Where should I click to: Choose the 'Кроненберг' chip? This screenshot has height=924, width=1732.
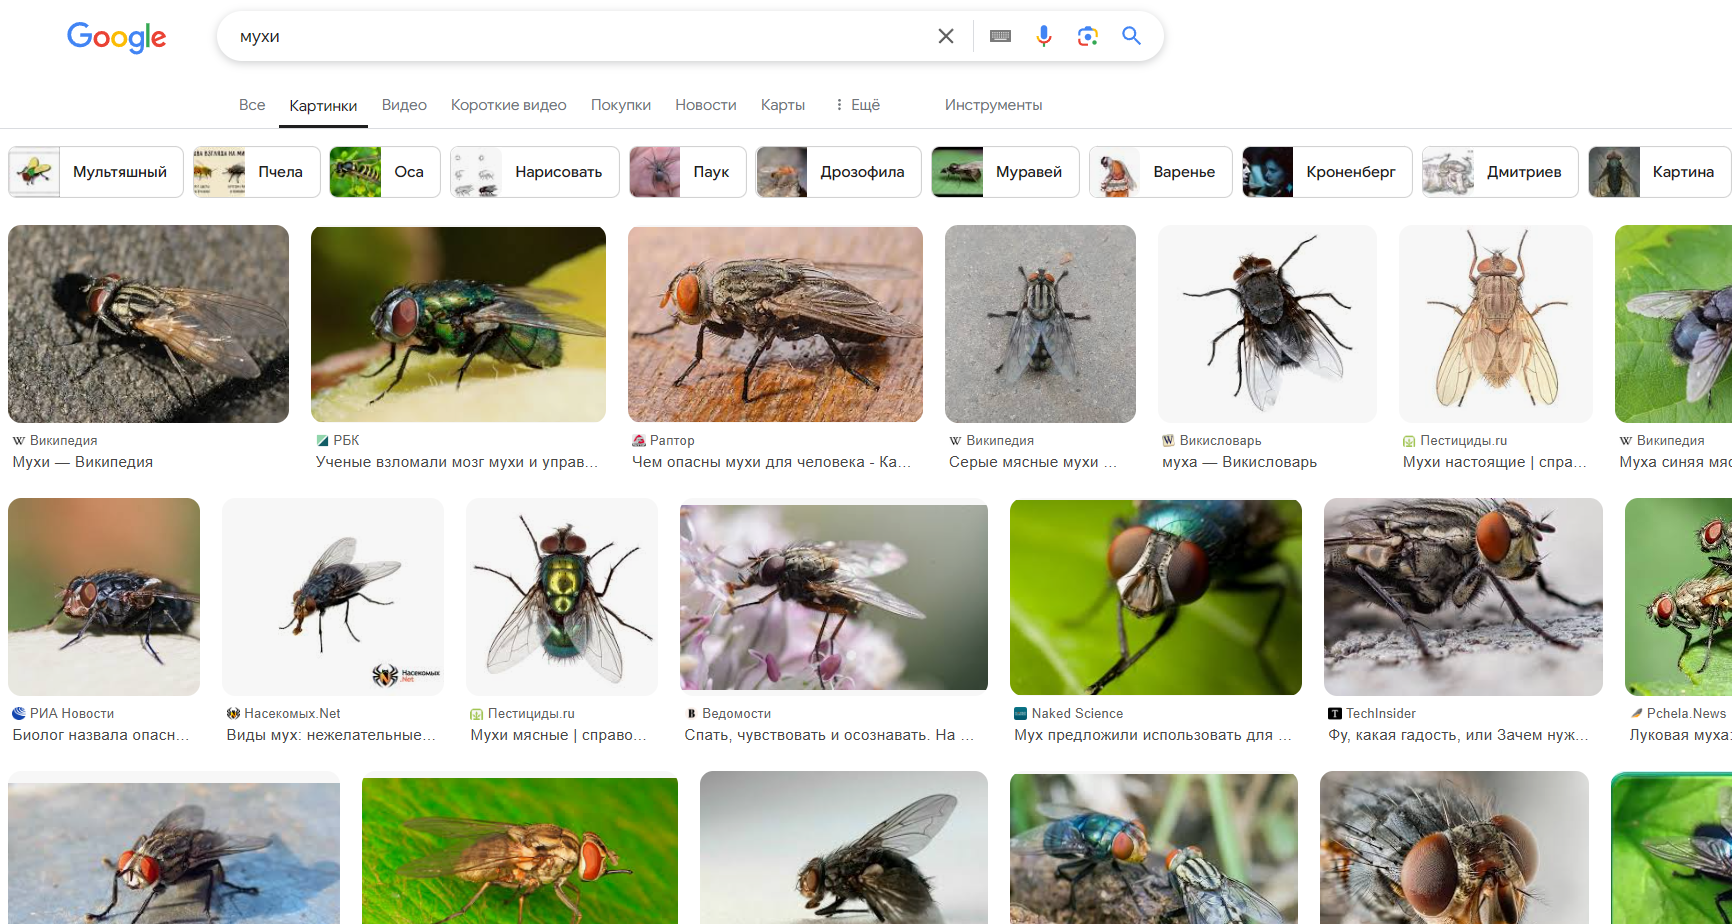(x=1327, y=172)
